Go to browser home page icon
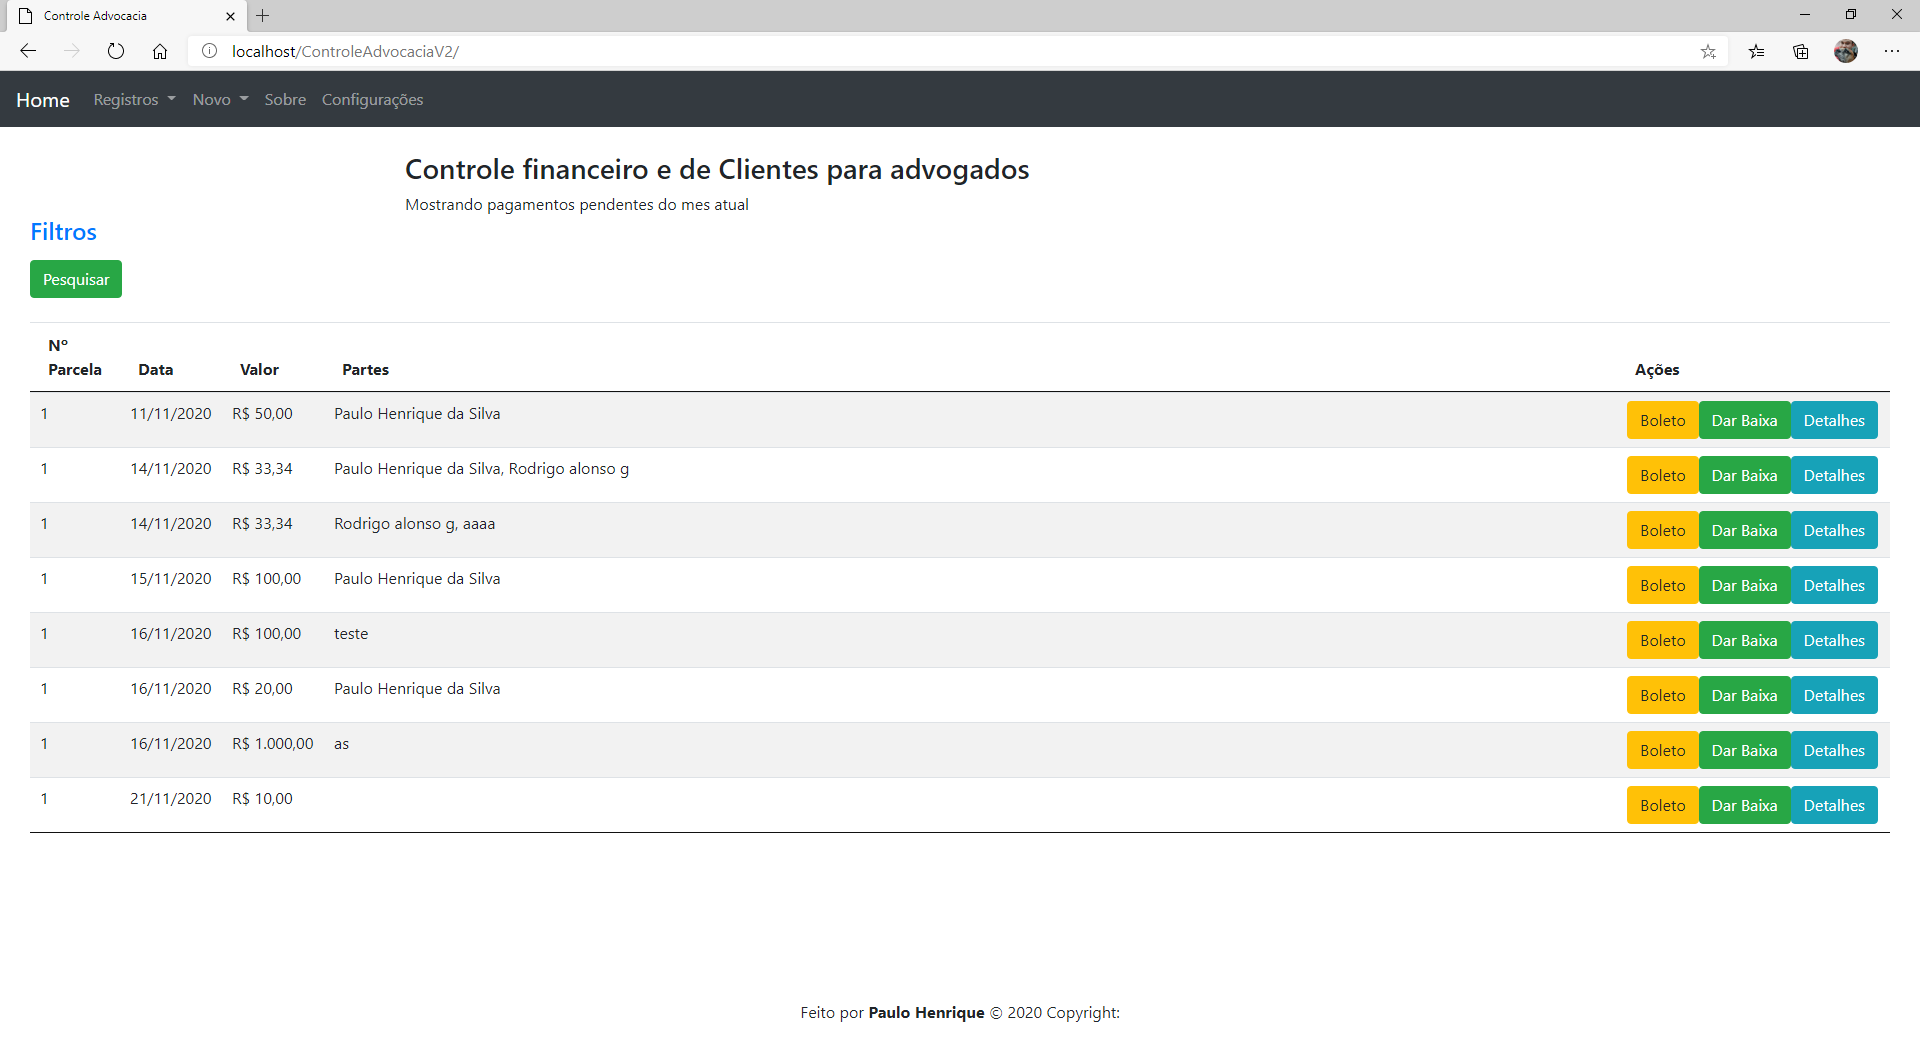Screen dimensions: 1920x1040 coord(160,51)
